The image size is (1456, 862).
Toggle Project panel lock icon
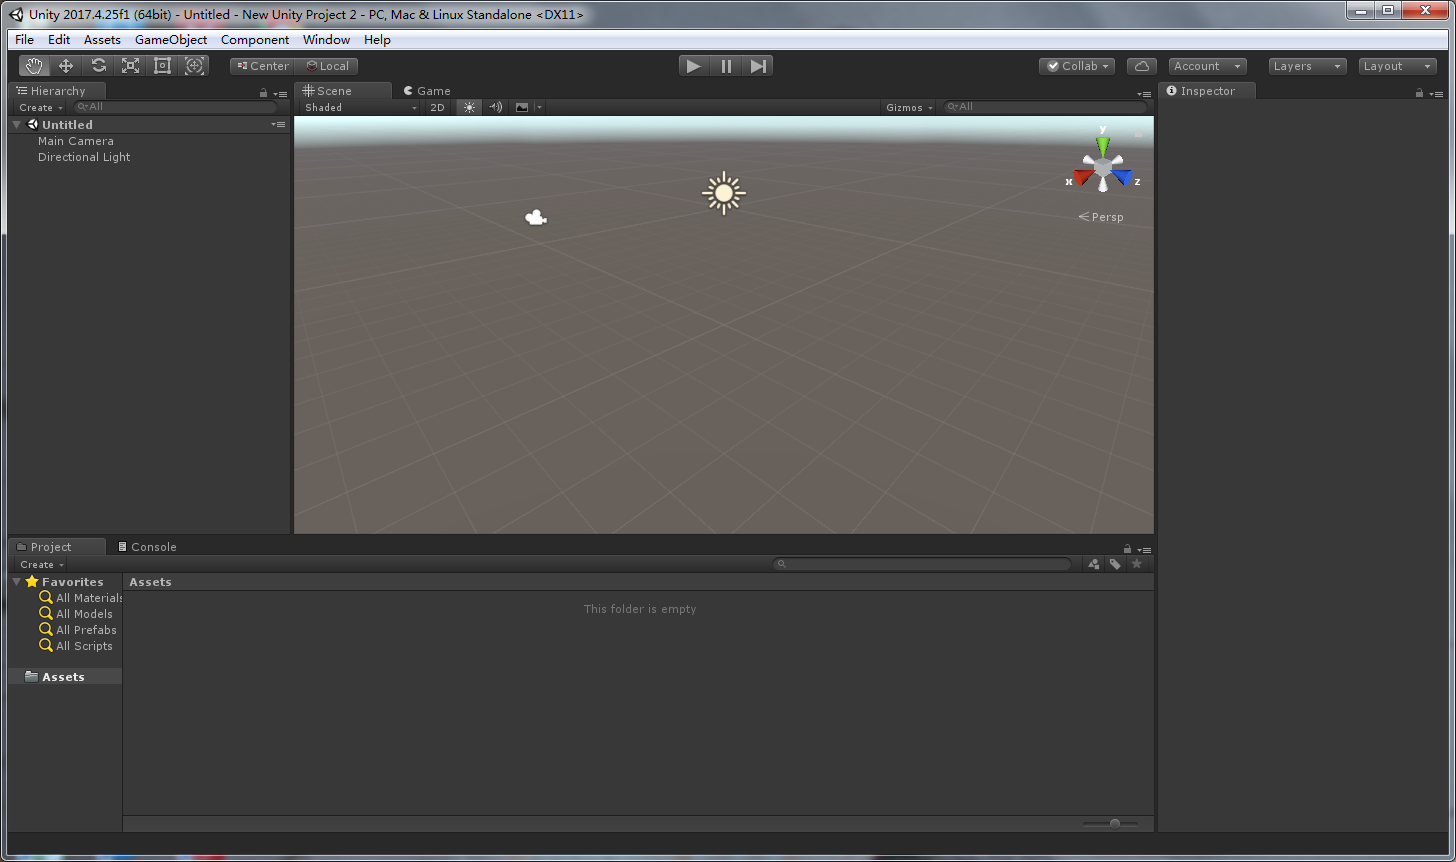(1128, 549)
